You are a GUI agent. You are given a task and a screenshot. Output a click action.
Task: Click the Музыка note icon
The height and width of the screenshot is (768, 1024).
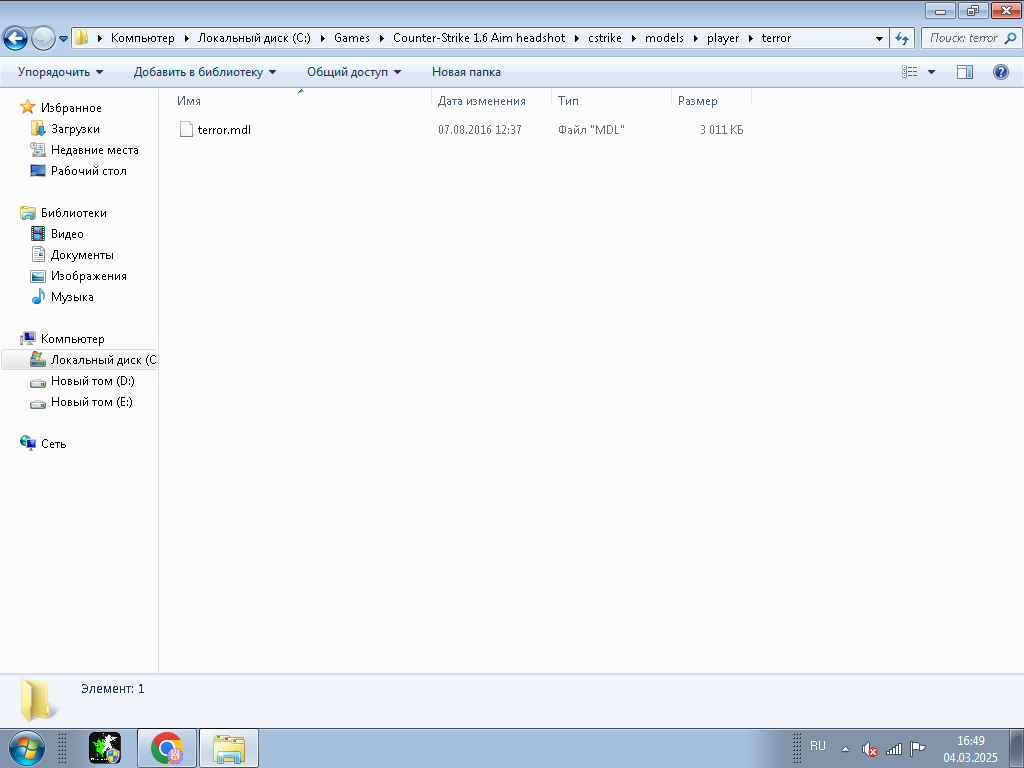pyautogui.click(x=38, y=296)
